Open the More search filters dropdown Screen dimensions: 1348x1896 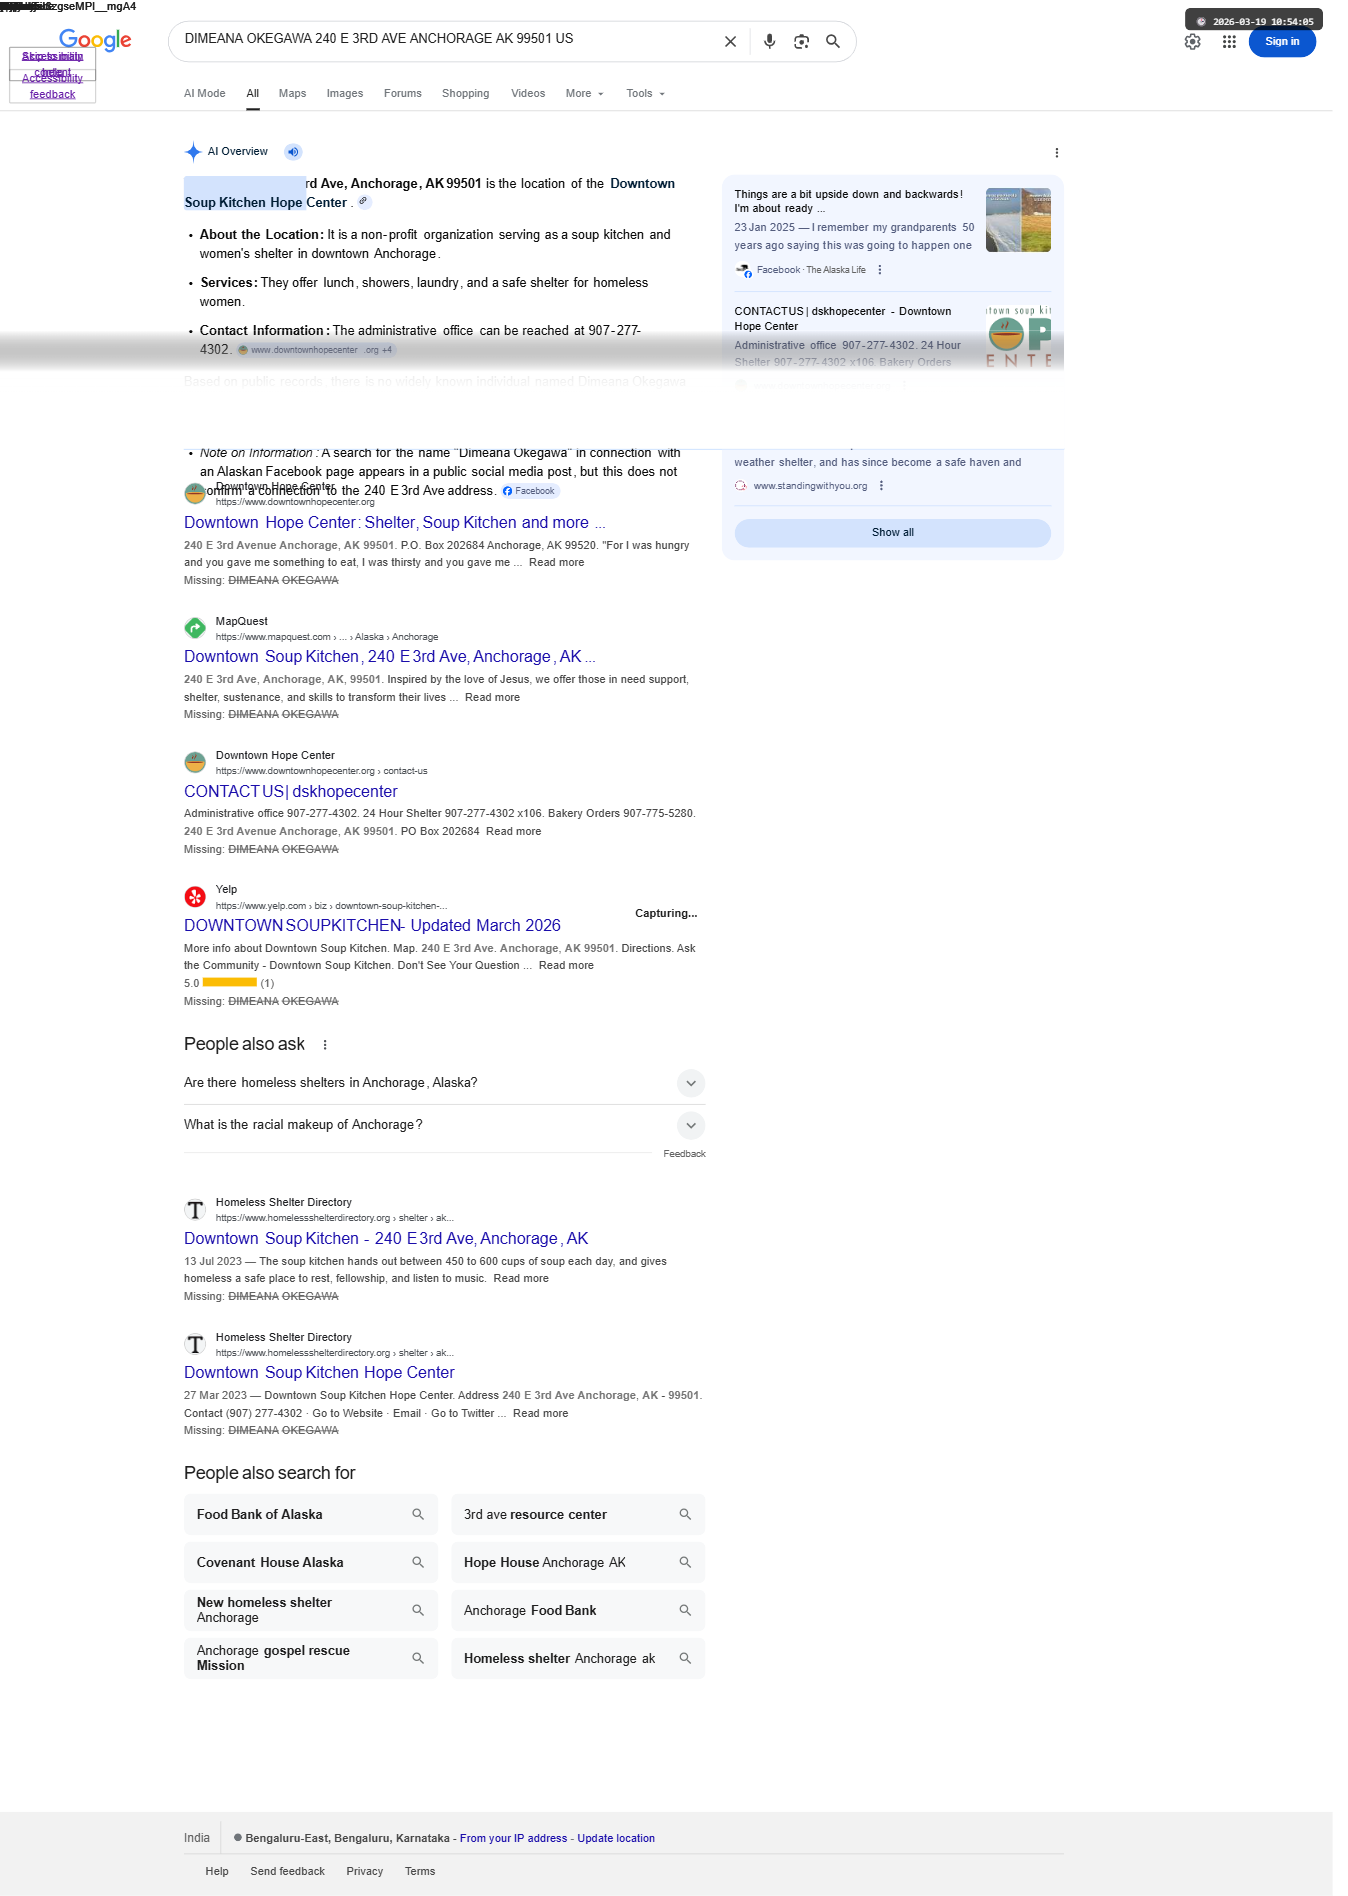point(585,94)
